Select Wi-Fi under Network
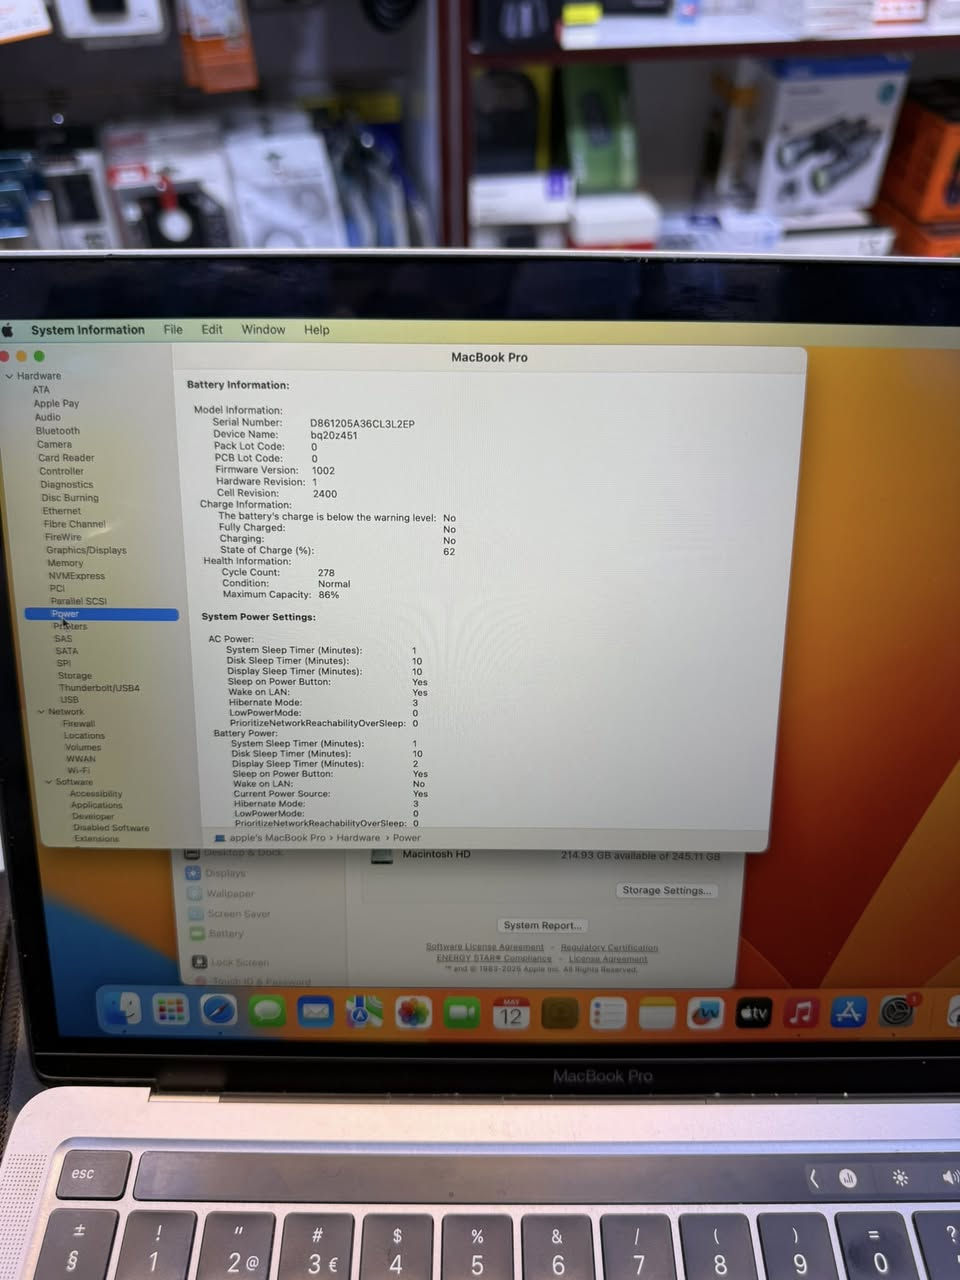Screen dimensions: 960x1280 pos(78,771)
